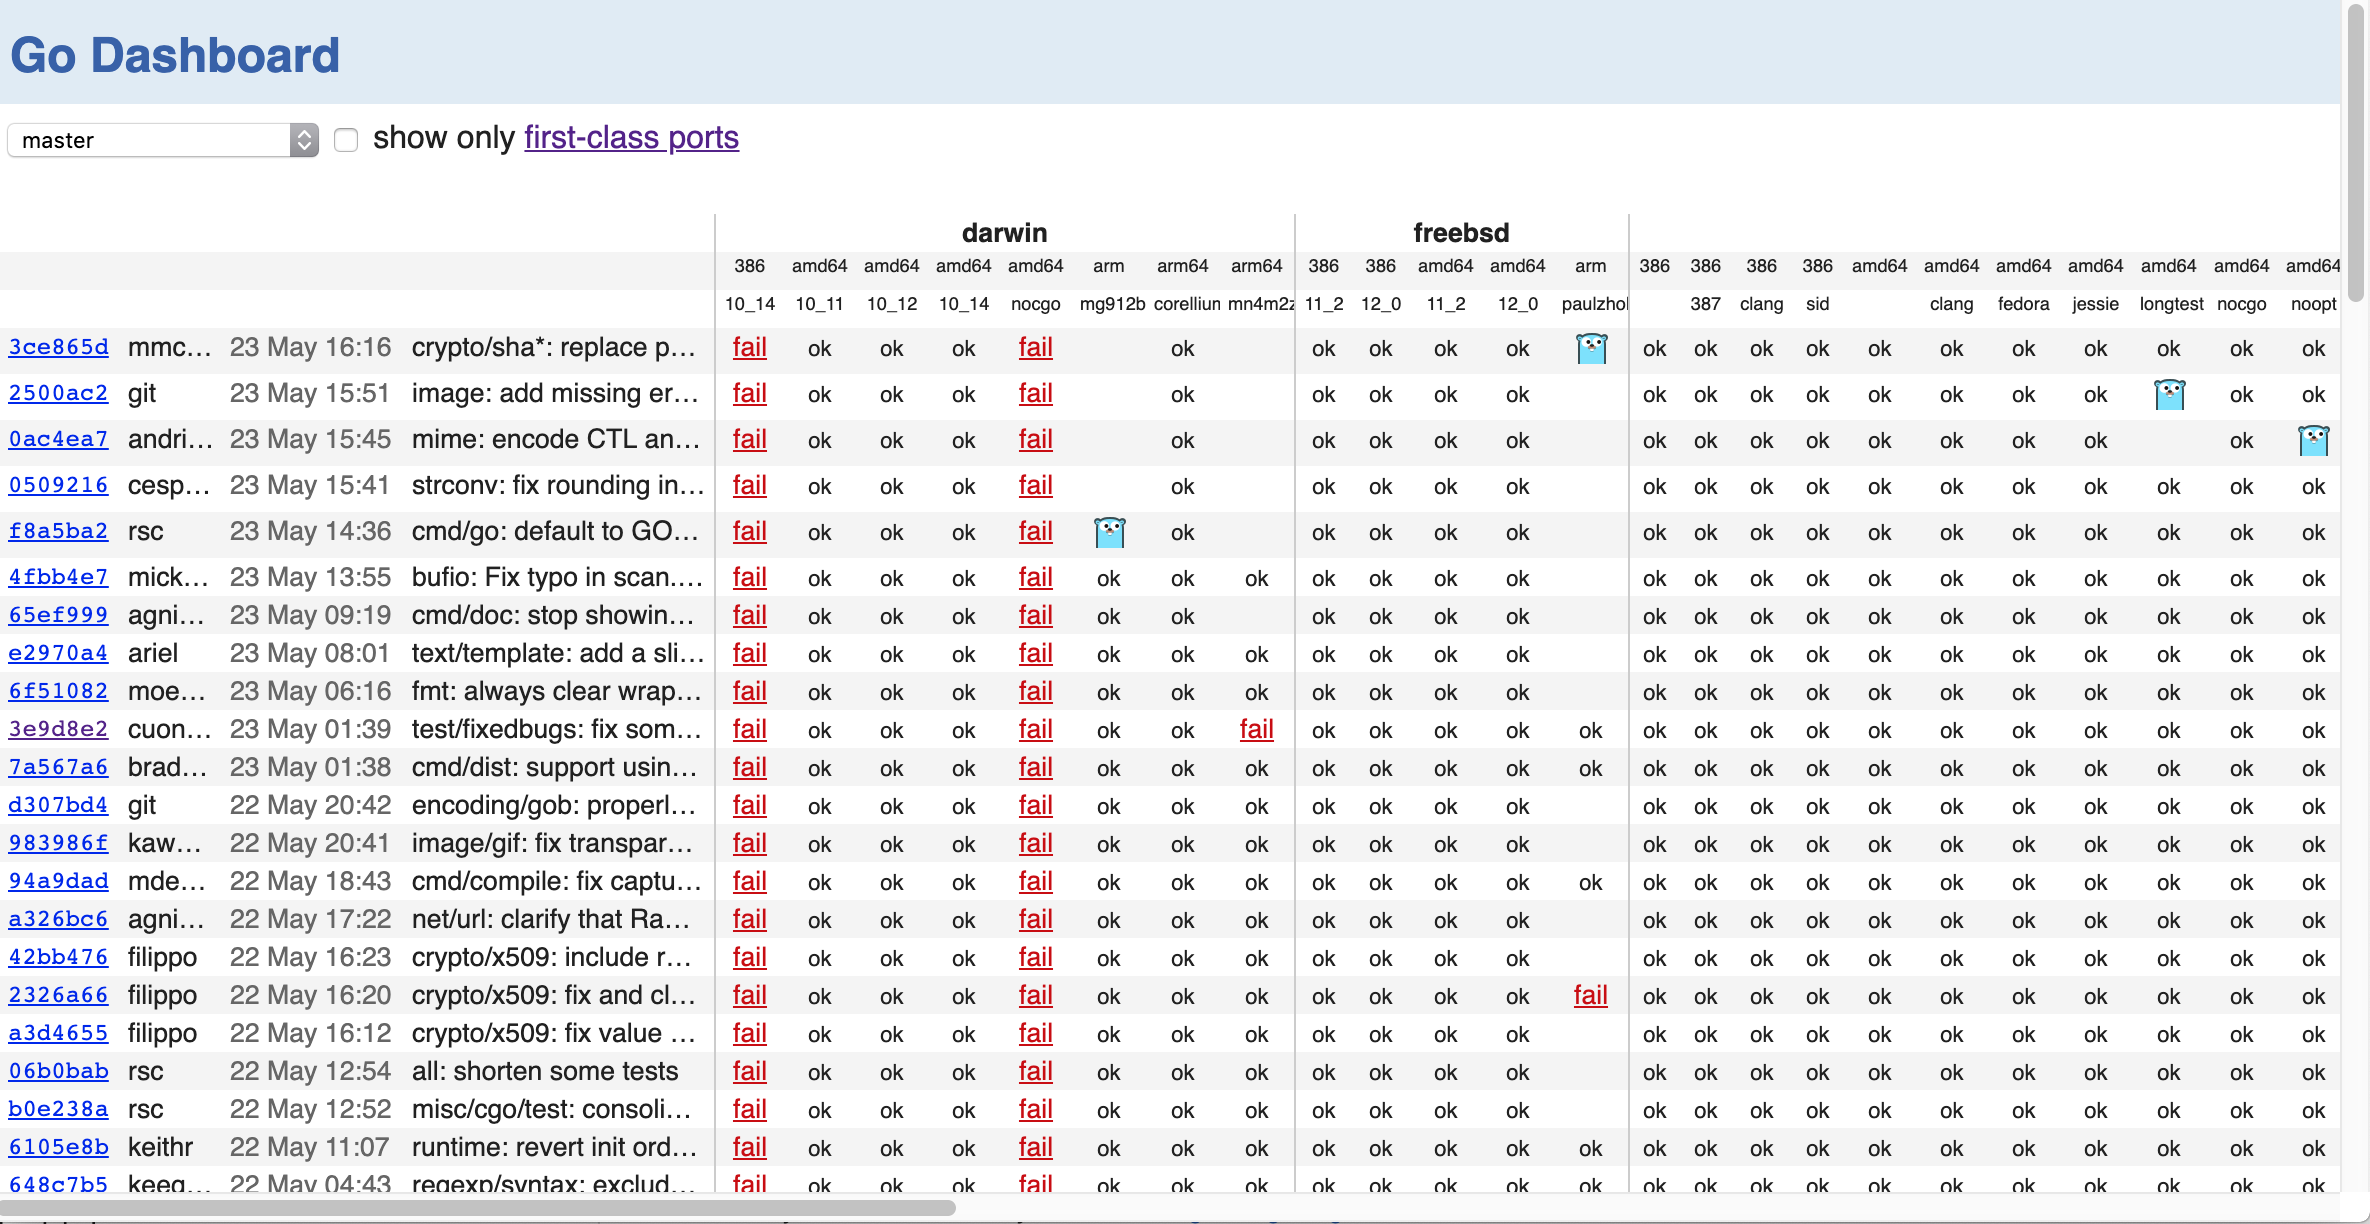View darwin nocgo fail log for 42bb476
2370x1224 pixels.
(x=1035, y=957)
